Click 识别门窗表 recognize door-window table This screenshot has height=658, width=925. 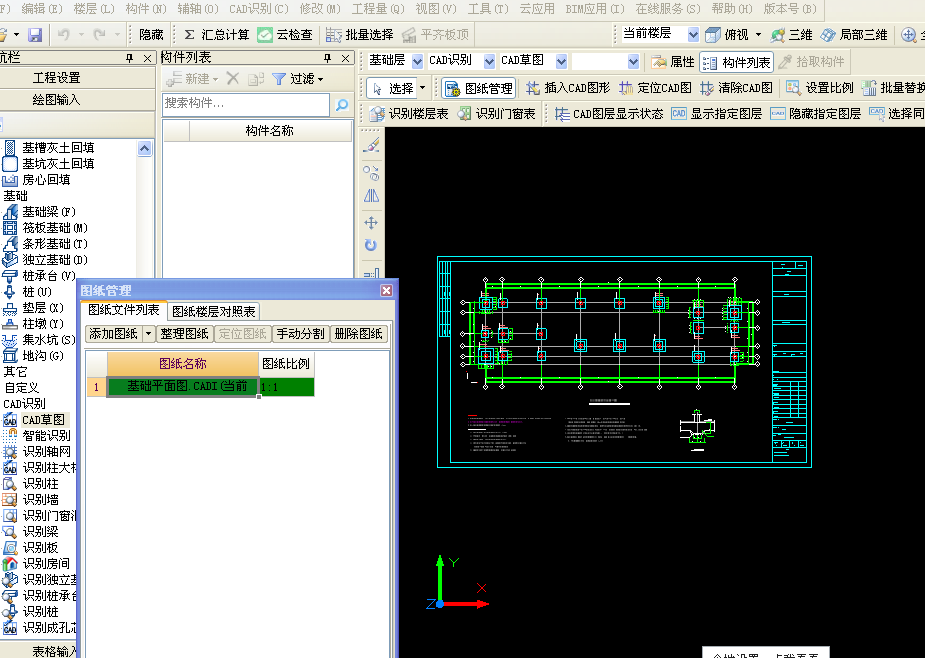coord(497,114)
